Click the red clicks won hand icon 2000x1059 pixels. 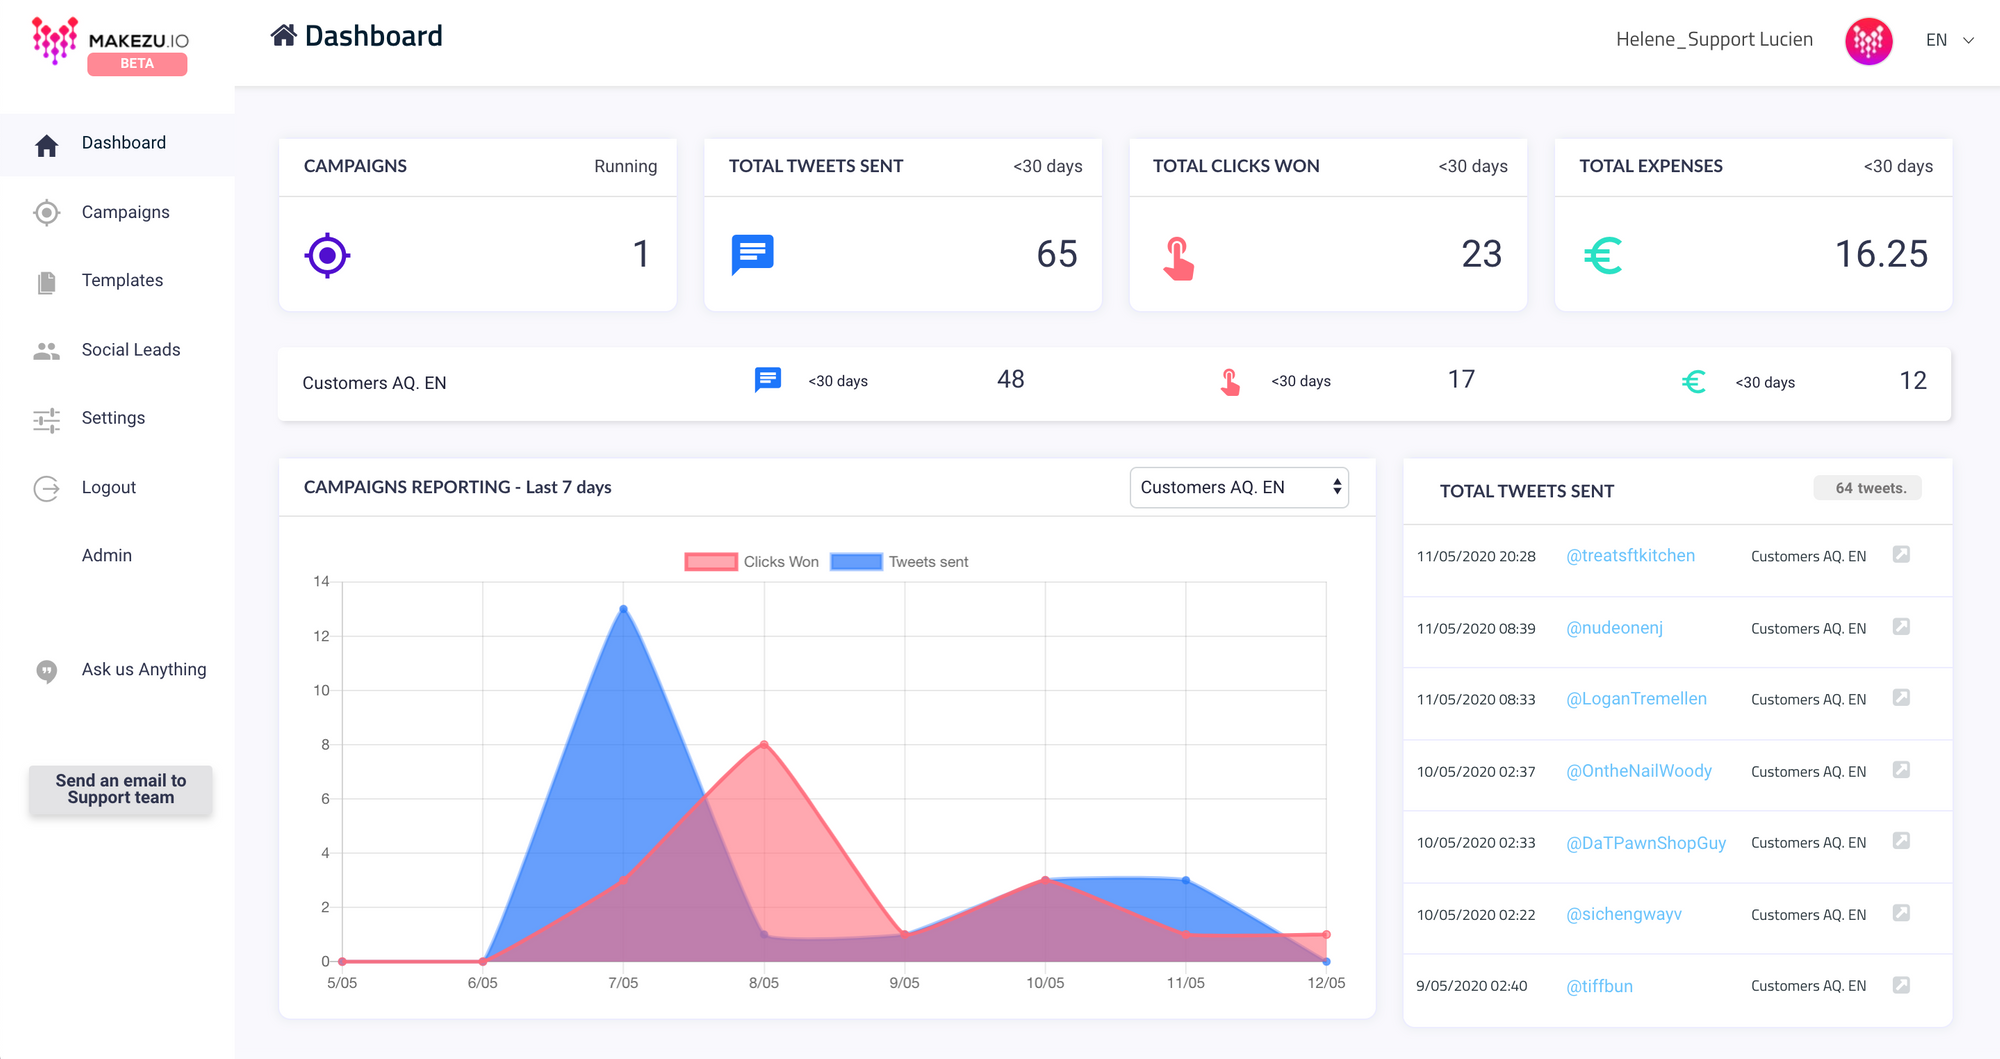pyautogui.click(x=1178, y=258)
